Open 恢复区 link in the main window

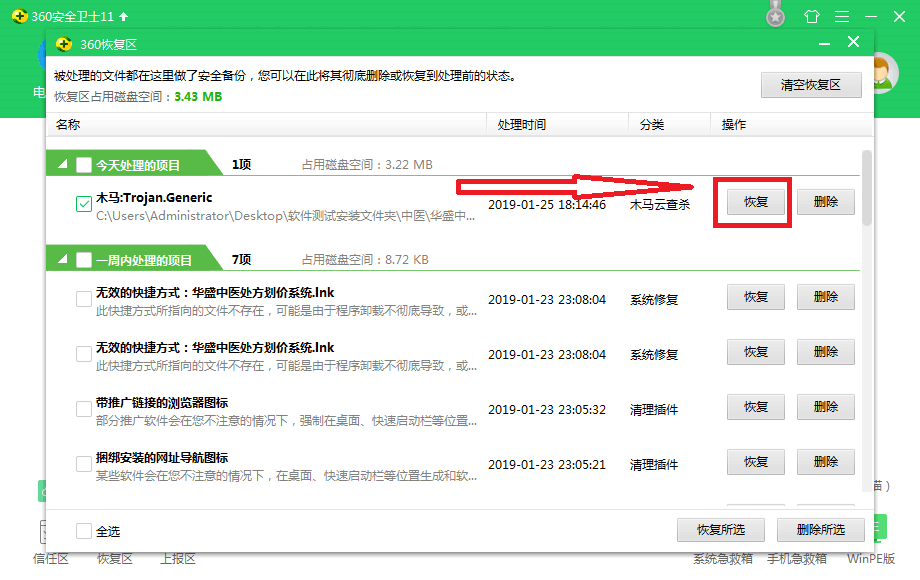114,559
